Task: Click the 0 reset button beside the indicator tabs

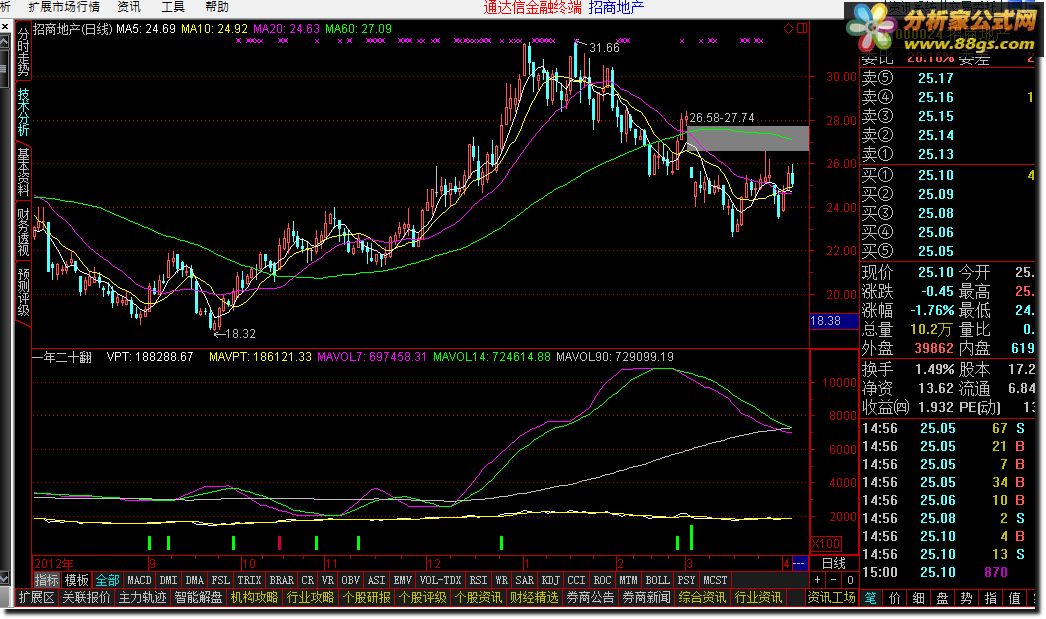Action: [850, 580]
